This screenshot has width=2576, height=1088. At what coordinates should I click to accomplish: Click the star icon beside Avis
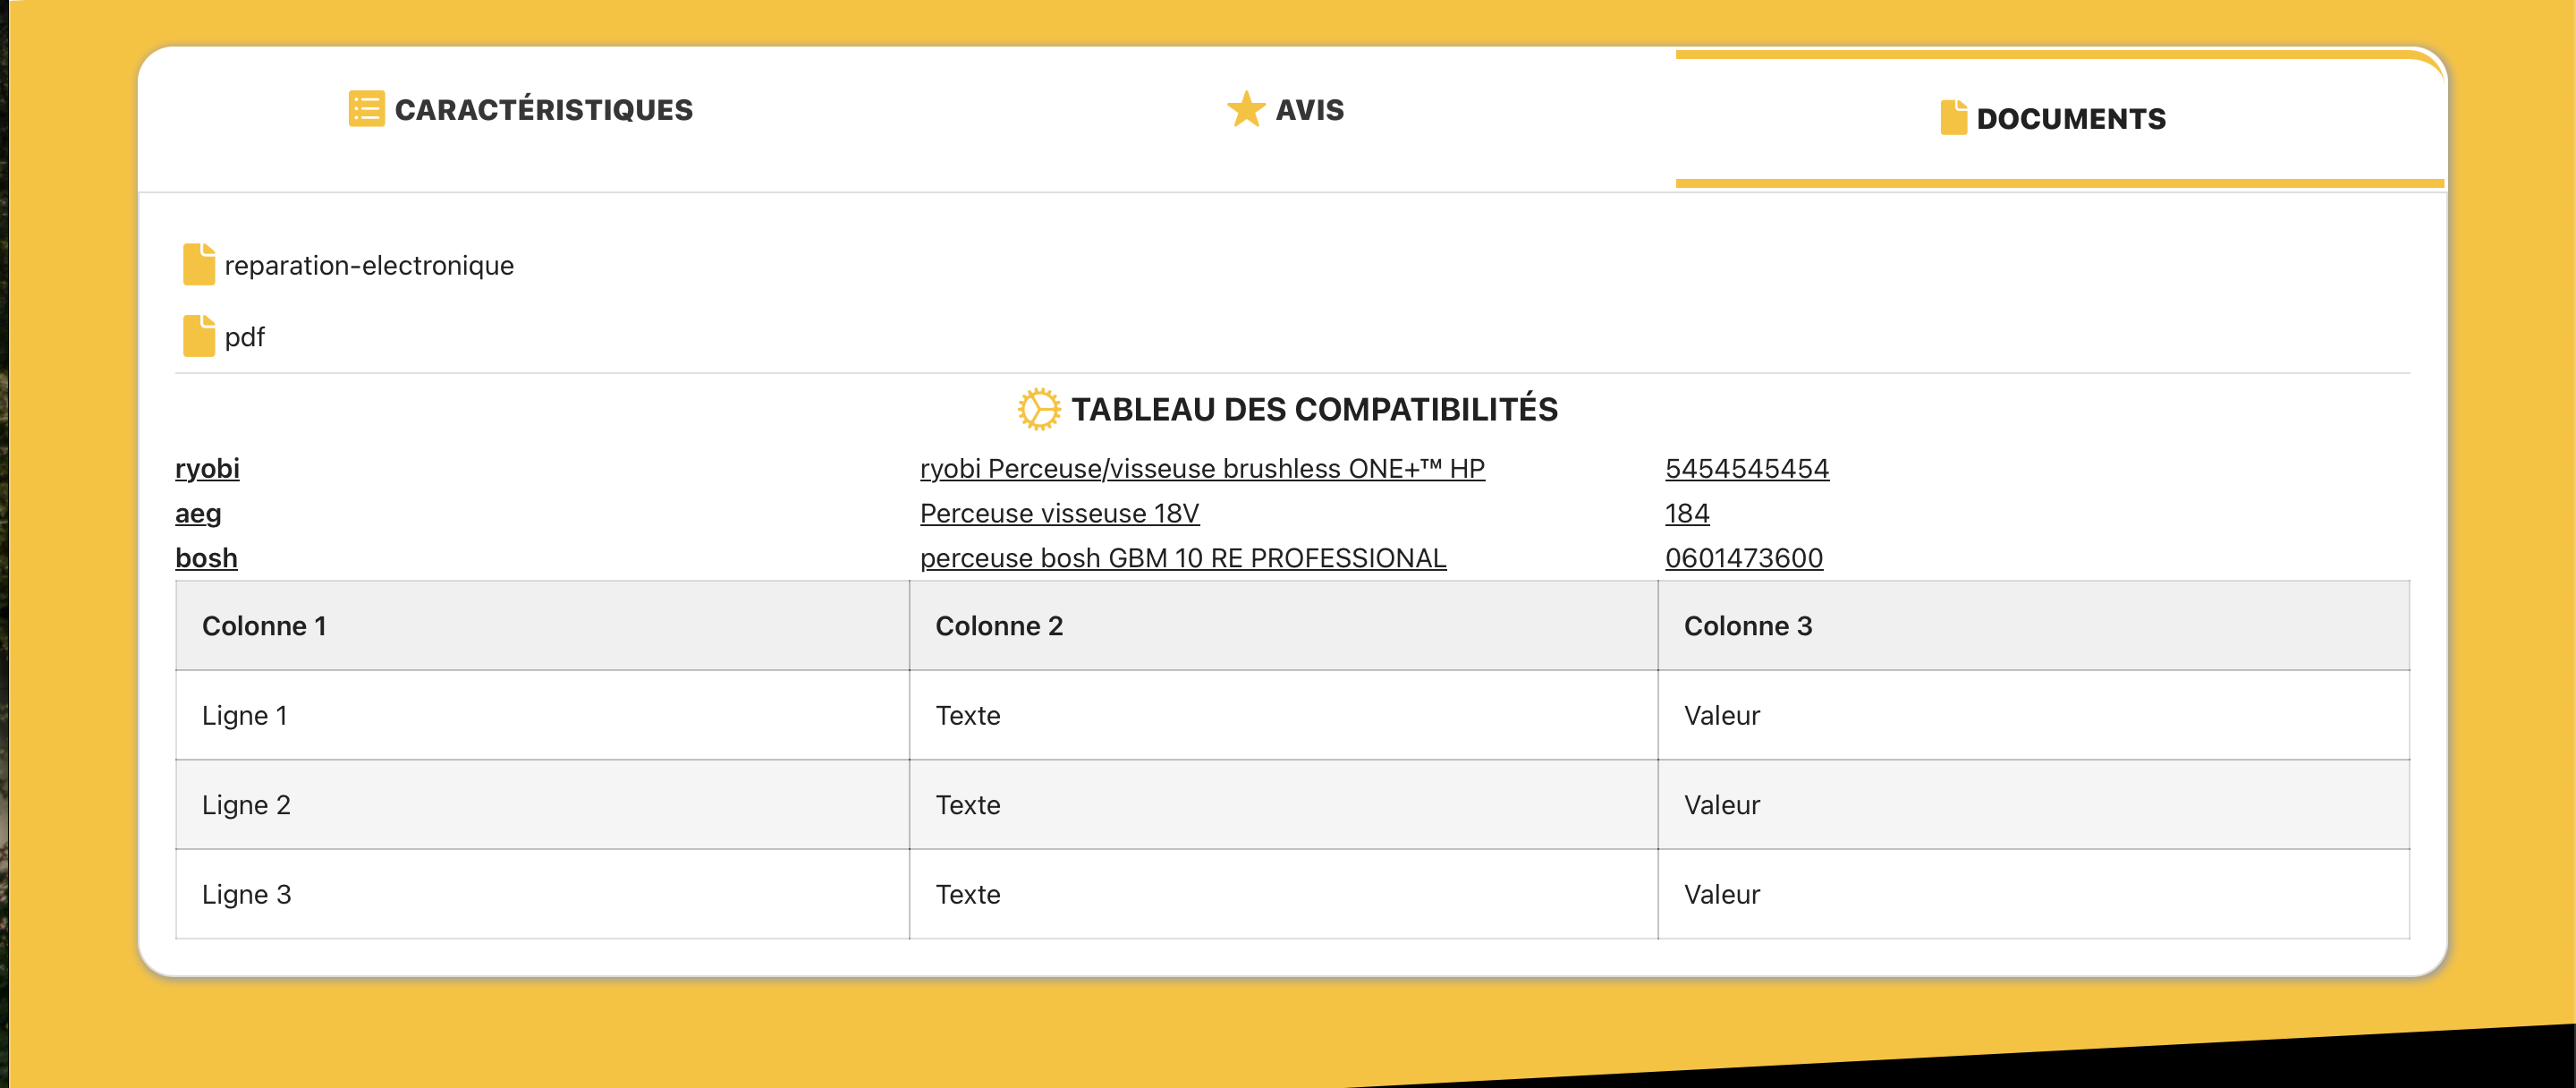coord(1245,109)
